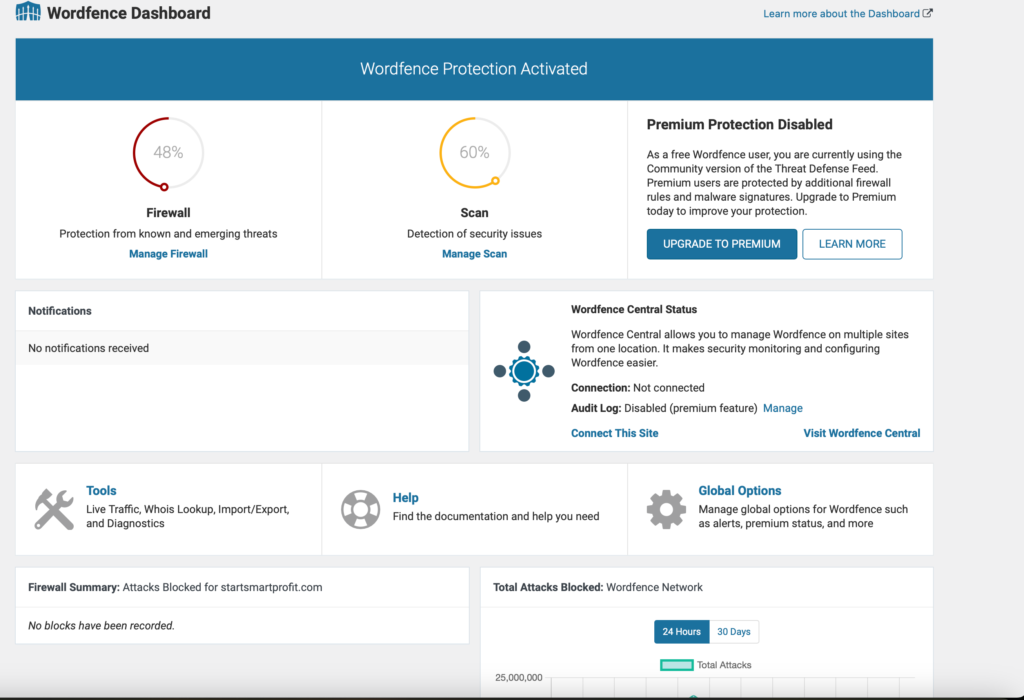Screen dimensions: 1024x700
Task: Click Manage next to Audit Log
Action: click(783, 408)
